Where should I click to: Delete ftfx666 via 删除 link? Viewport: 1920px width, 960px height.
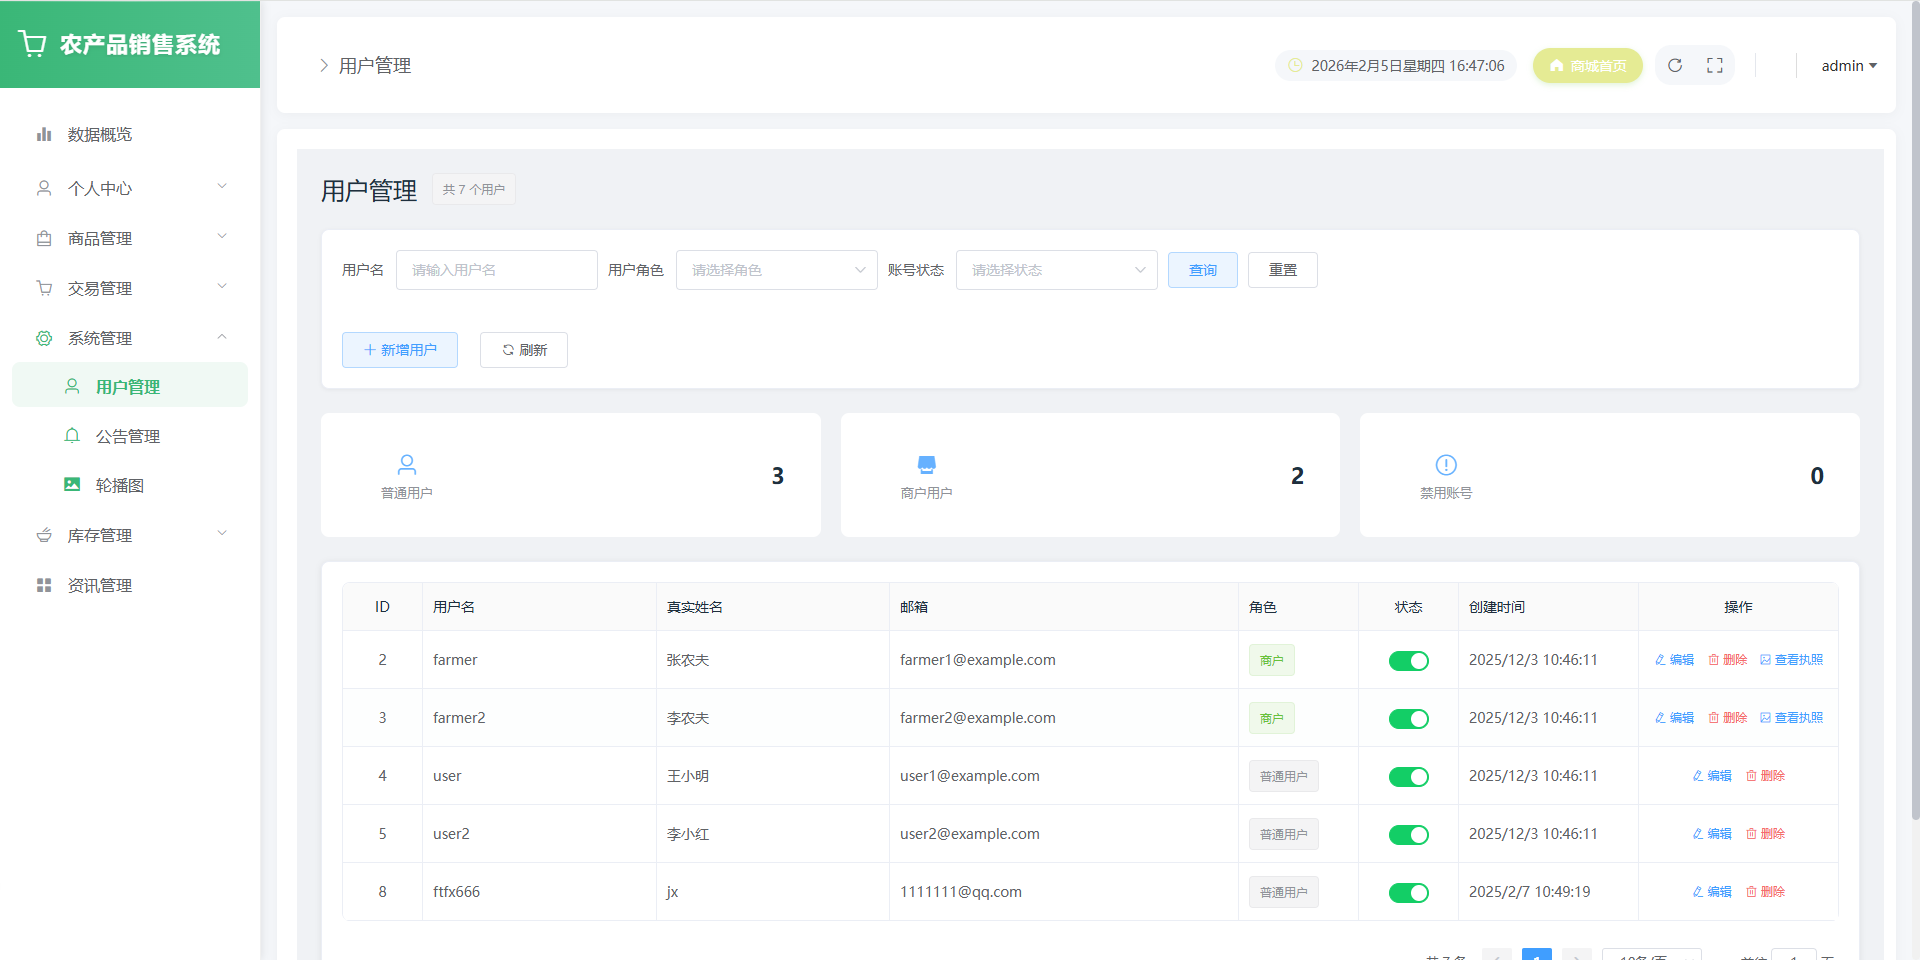click(1765, 892)
